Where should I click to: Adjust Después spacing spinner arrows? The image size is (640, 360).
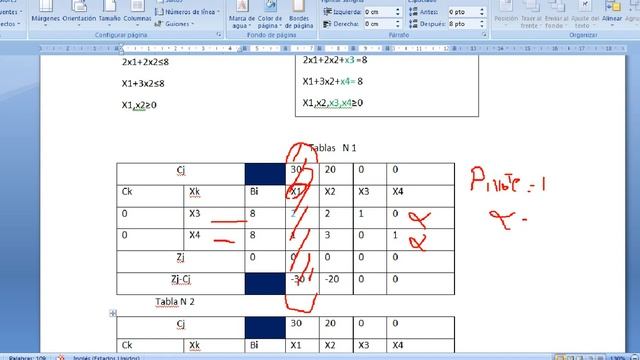pyautogui.click(x=482, y=24)
